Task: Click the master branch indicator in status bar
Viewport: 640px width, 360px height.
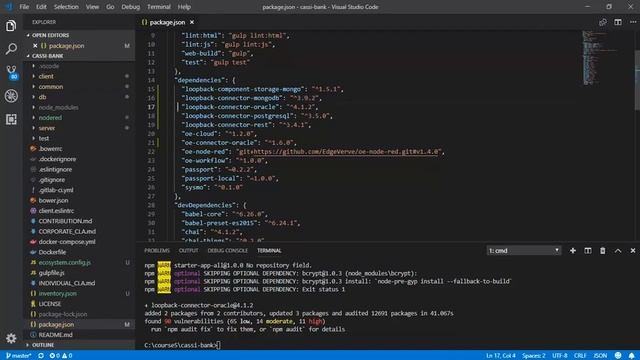Action: [x=19, y=356]
